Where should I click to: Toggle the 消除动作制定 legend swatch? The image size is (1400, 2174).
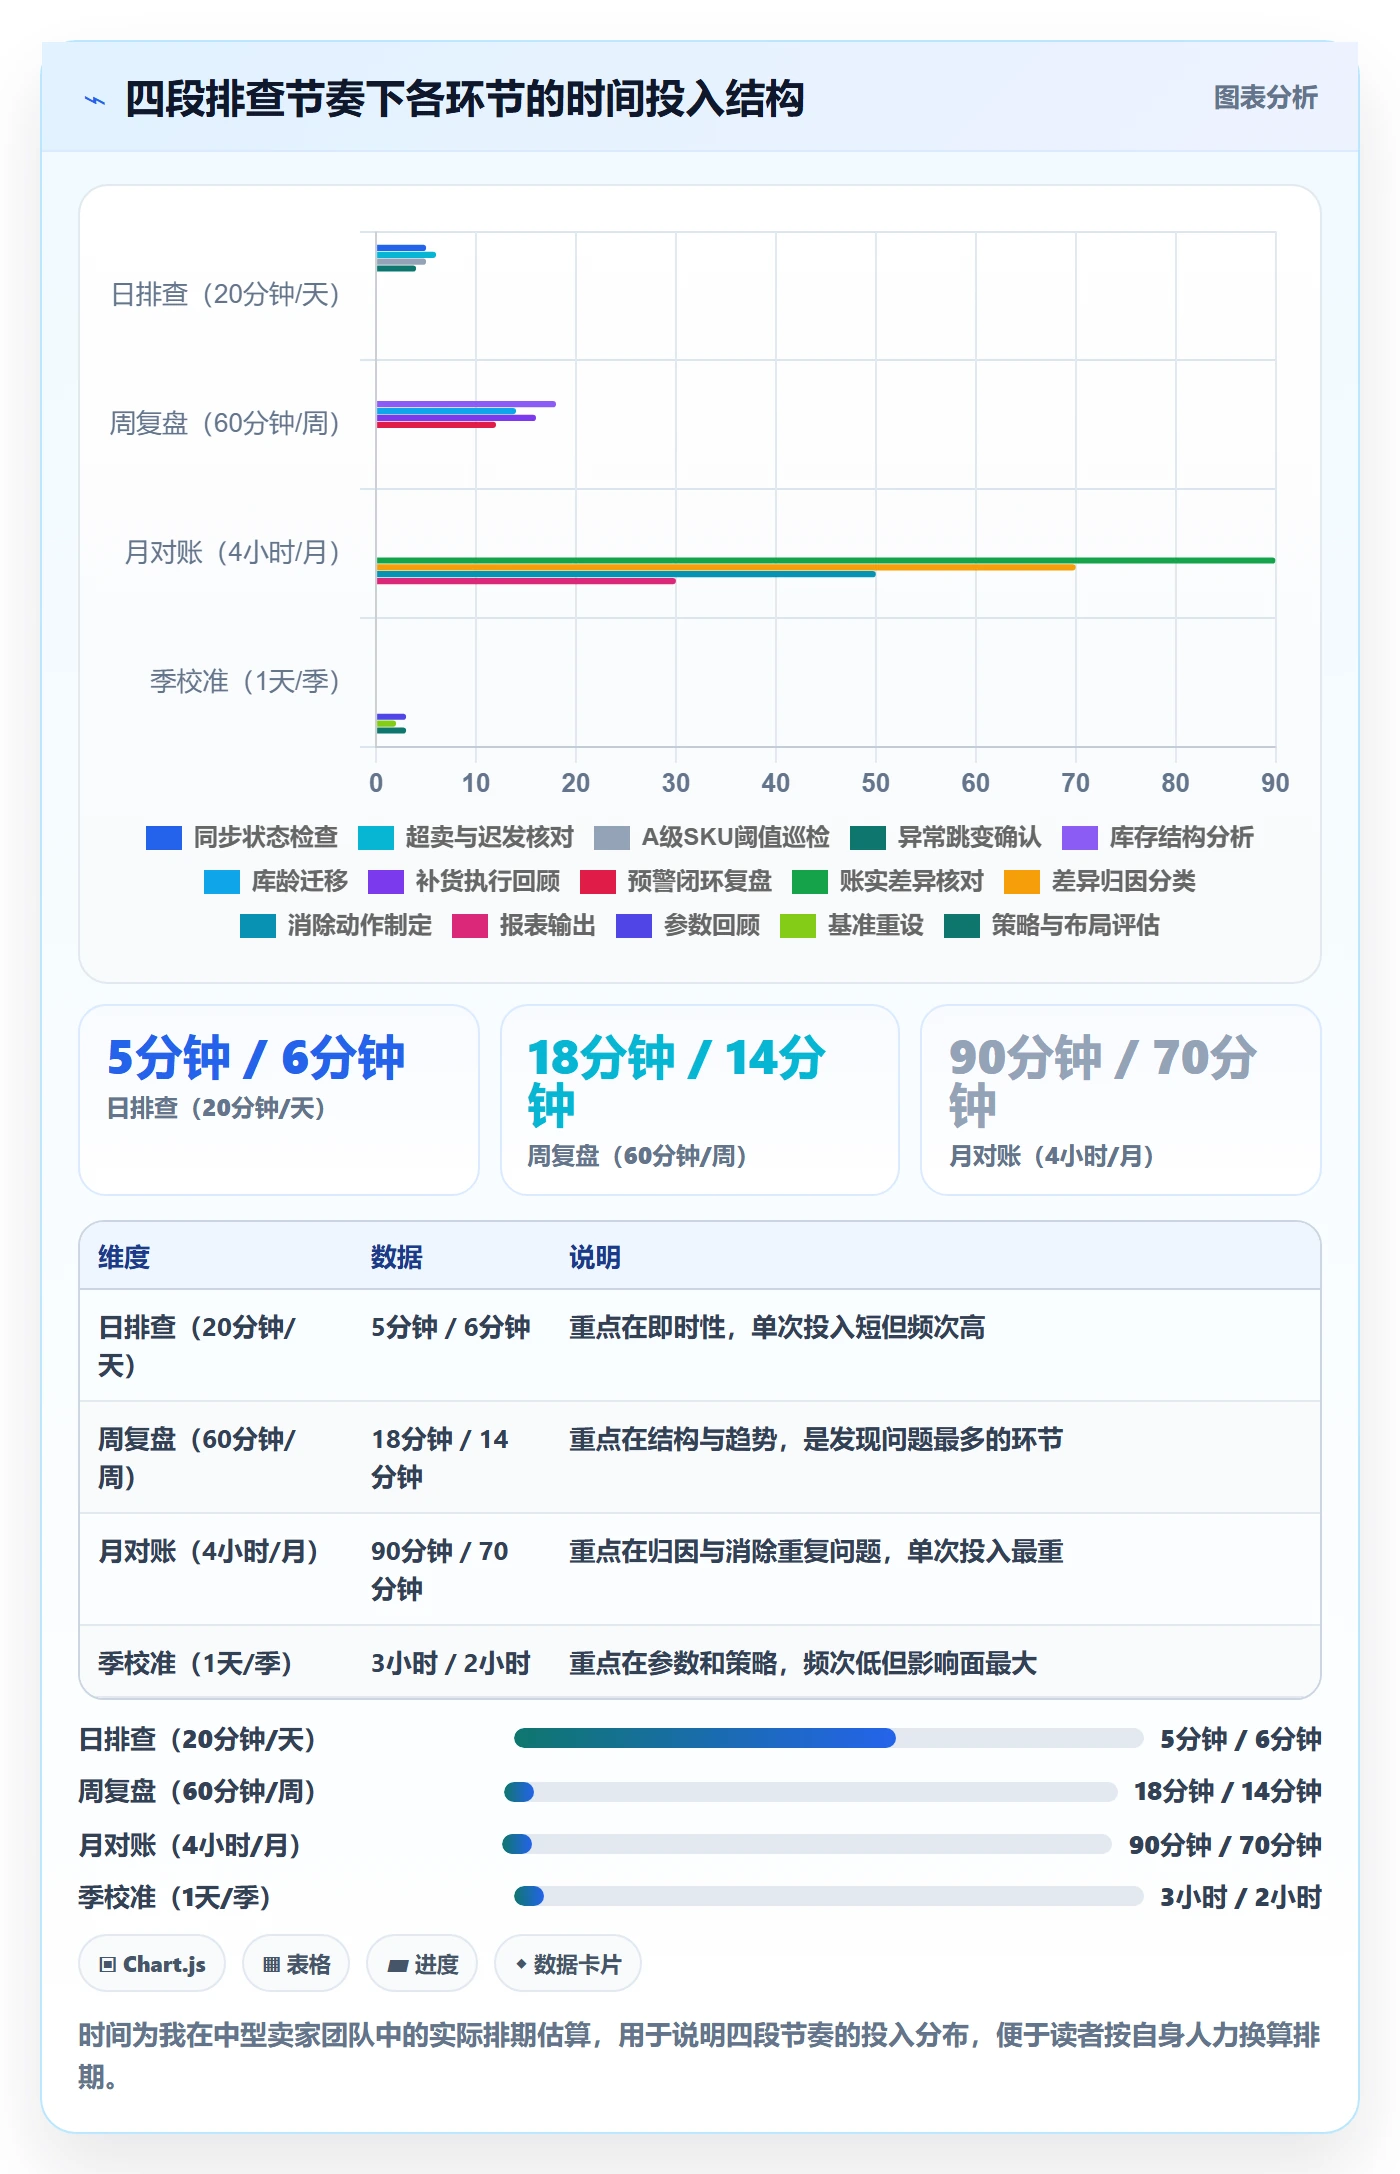258,925
